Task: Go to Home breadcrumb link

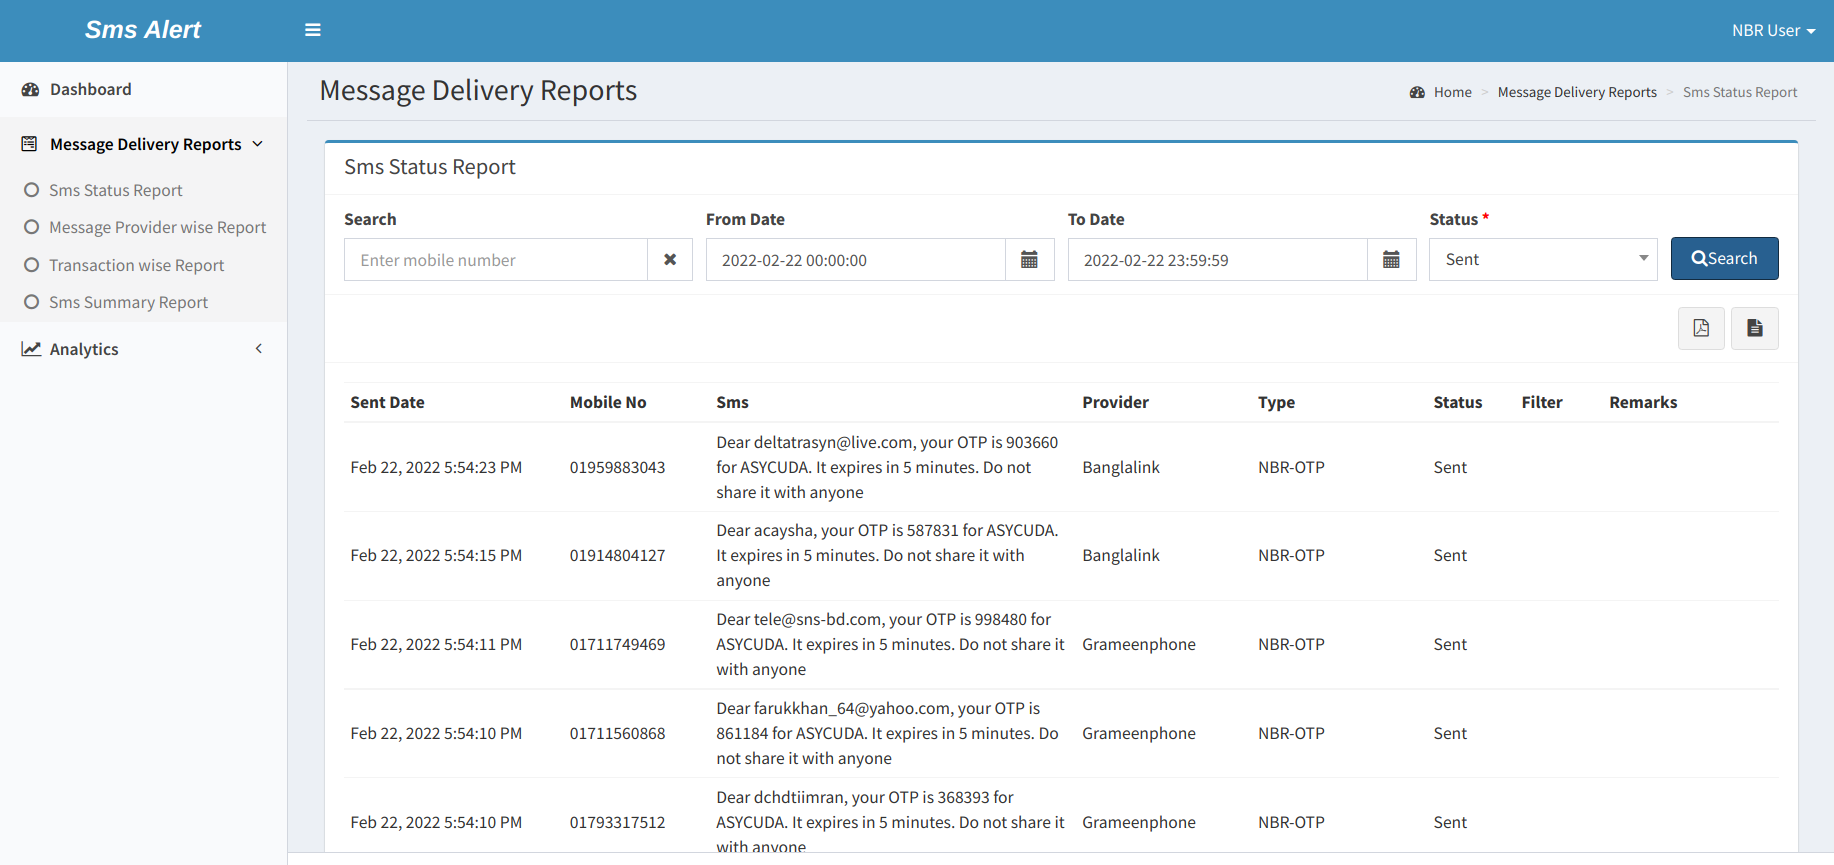Action: [1452, 92]
